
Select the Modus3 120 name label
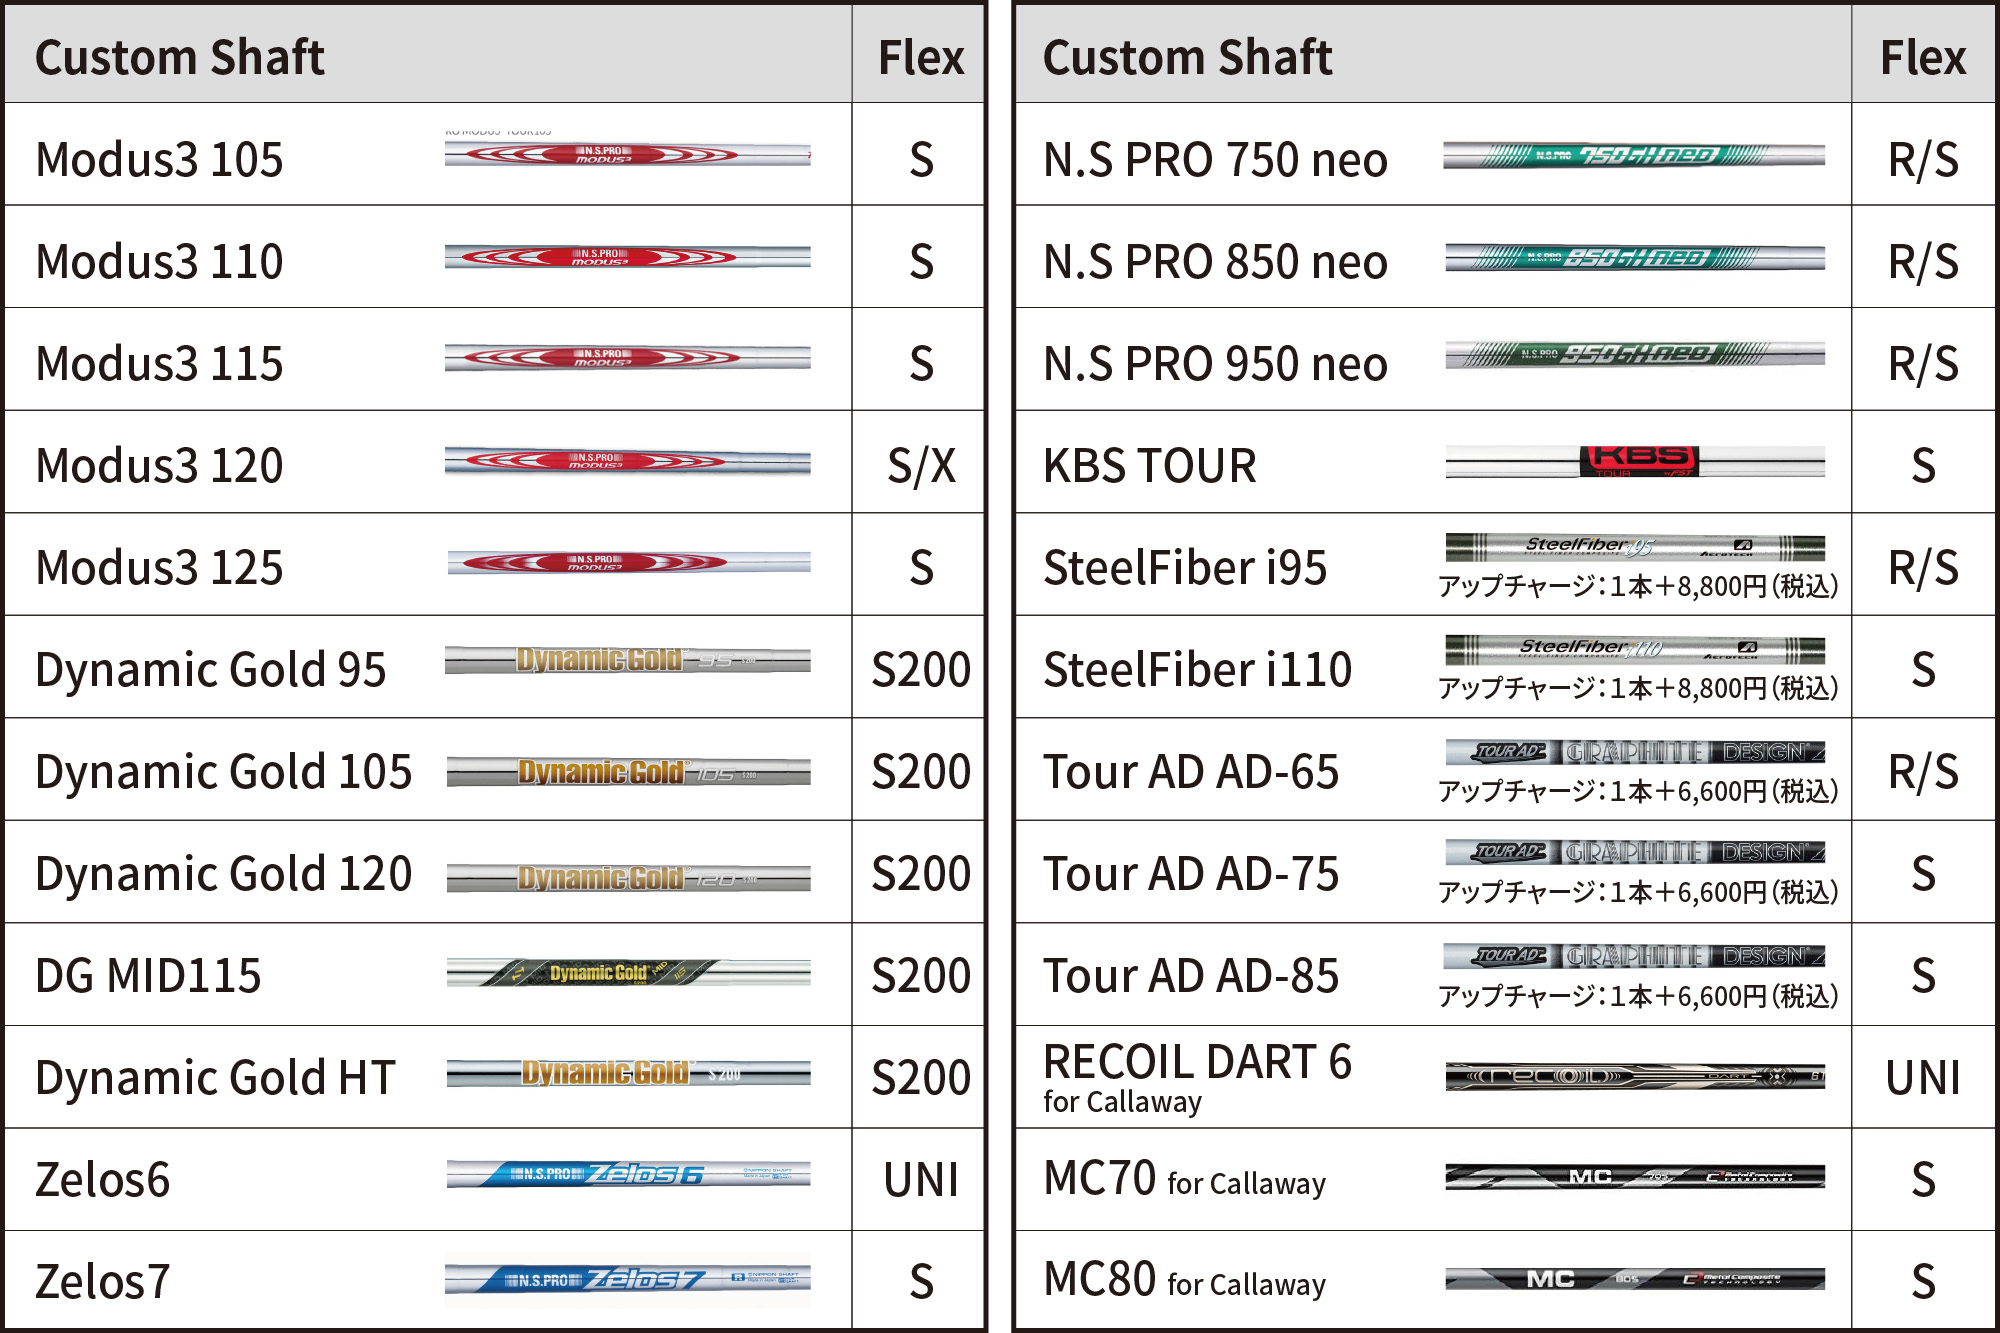160,465
